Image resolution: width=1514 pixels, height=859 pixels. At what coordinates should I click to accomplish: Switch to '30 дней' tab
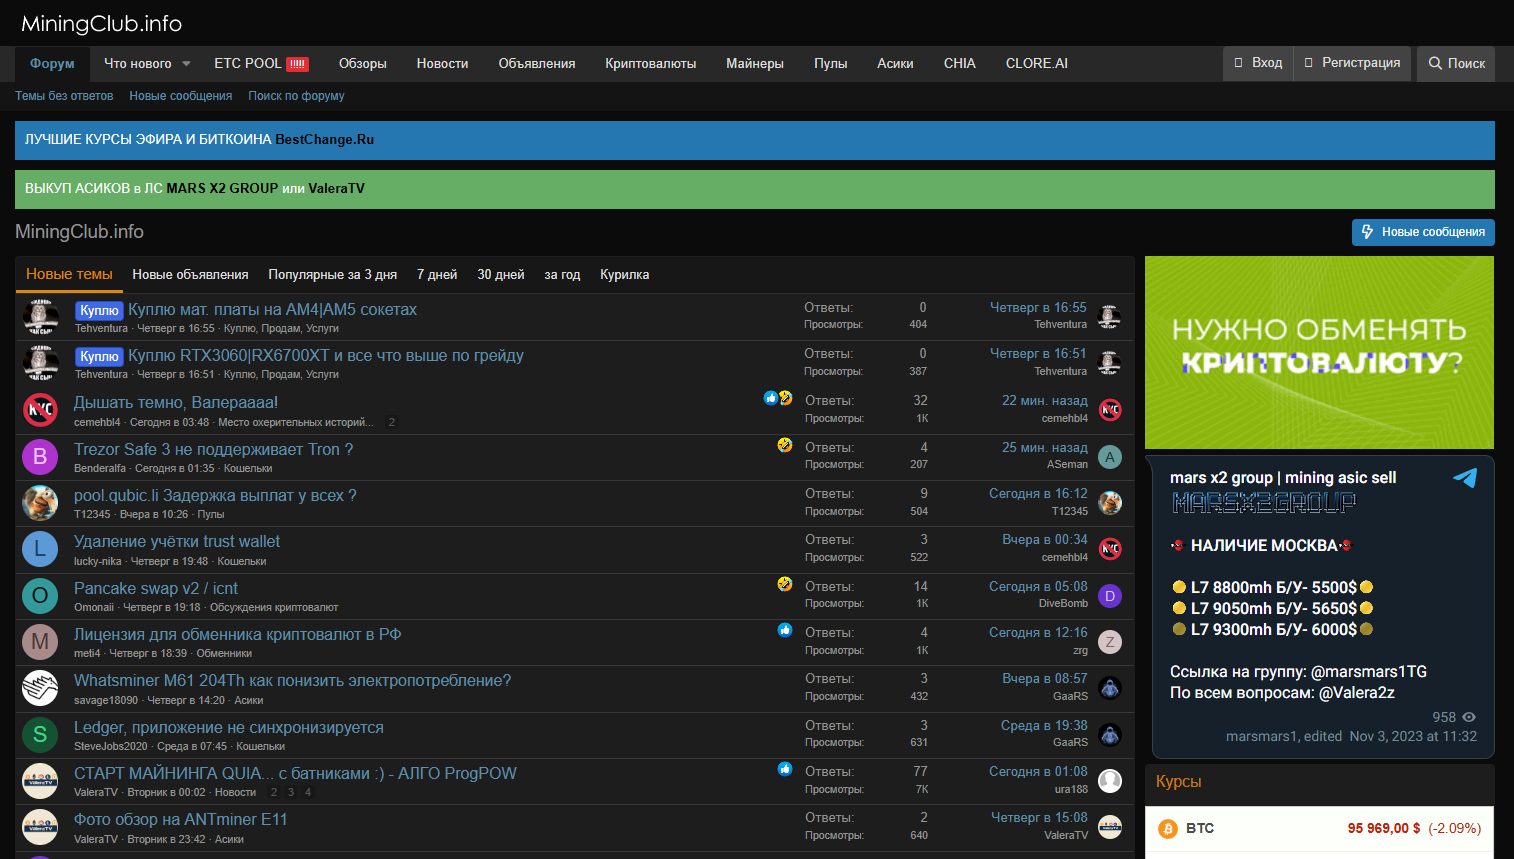[501, 274]
